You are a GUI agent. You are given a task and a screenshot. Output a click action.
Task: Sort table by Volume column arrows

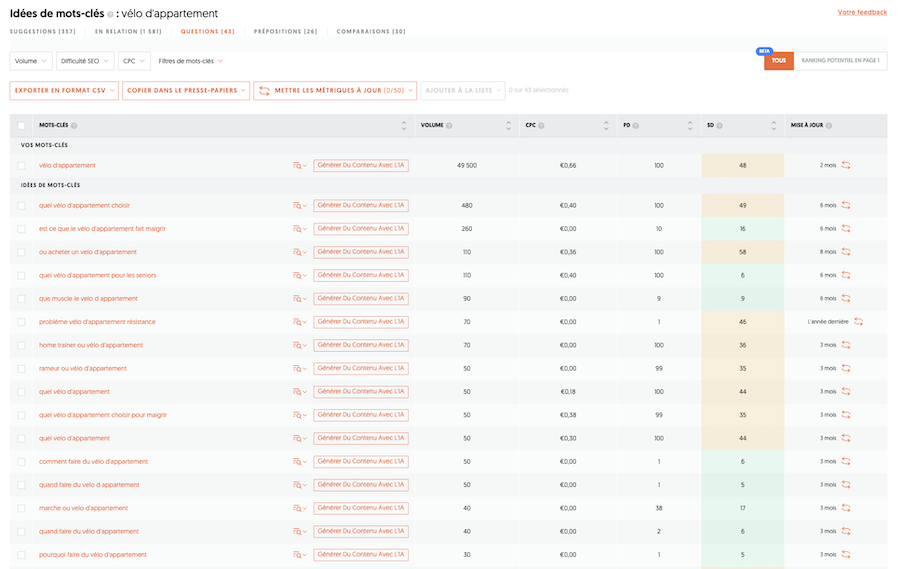(x=509, y=126)
